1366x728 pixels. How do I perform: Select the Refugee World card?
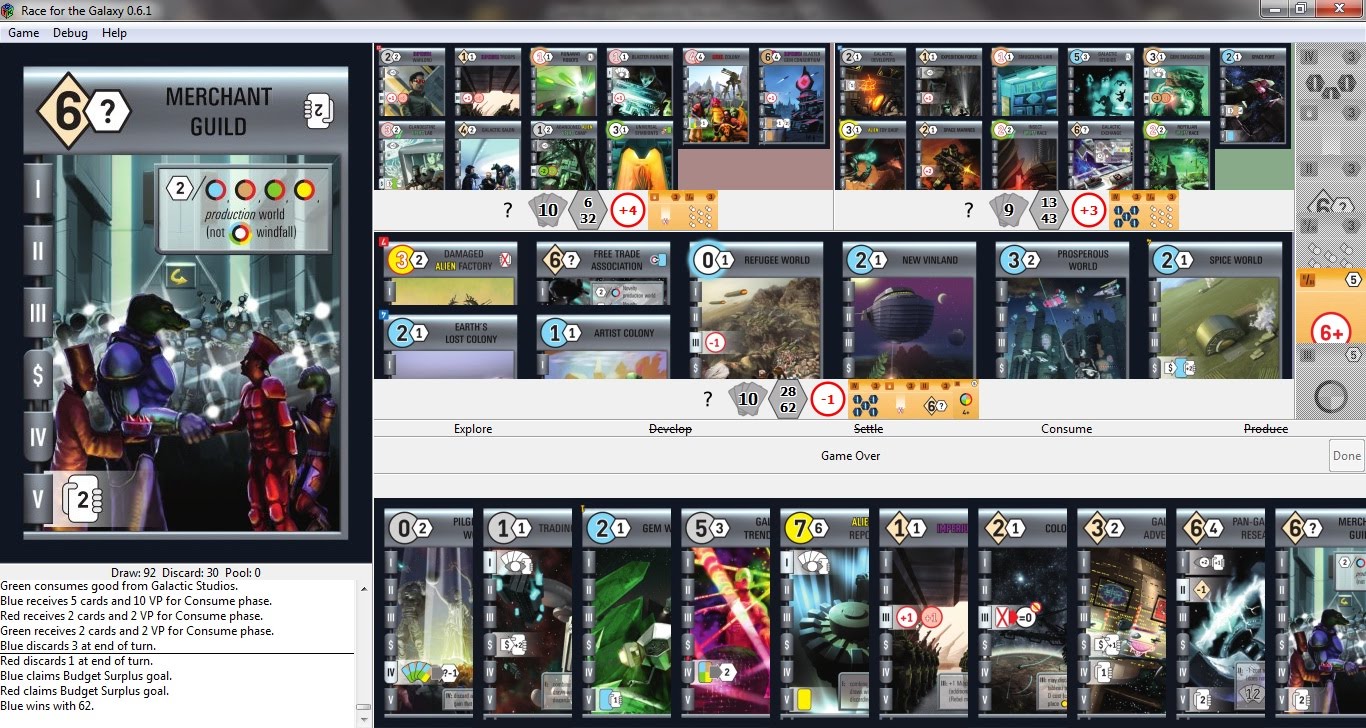(x=756, y=310)
